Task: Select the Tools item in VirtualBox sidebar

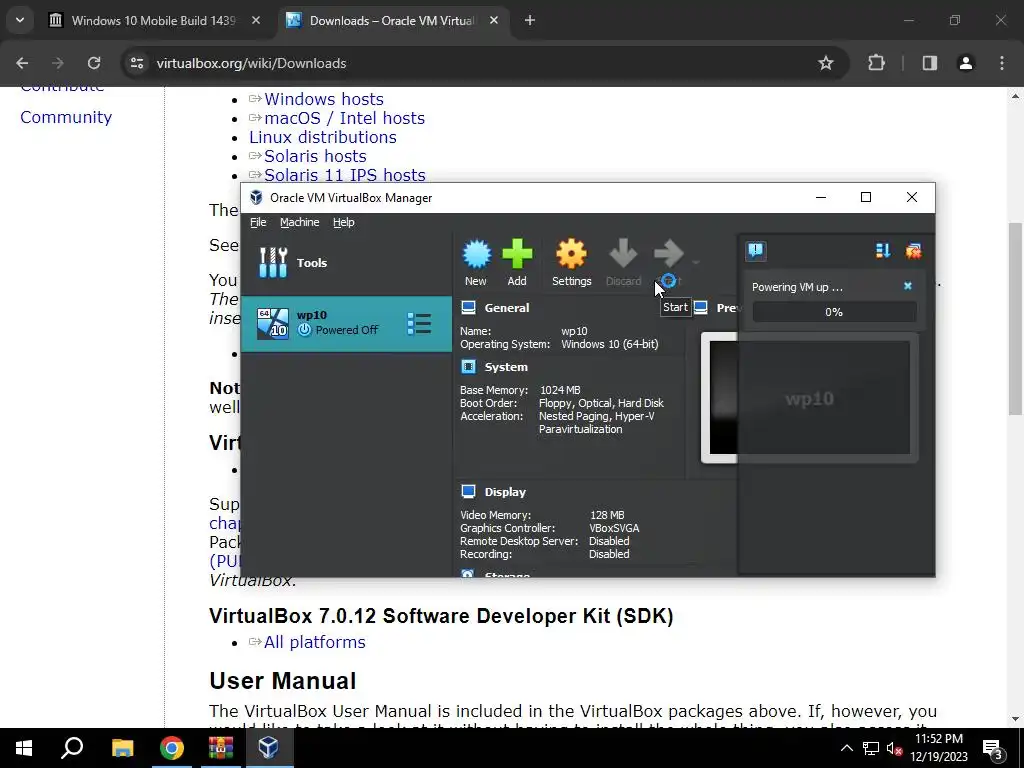Action: click(346, 263)
